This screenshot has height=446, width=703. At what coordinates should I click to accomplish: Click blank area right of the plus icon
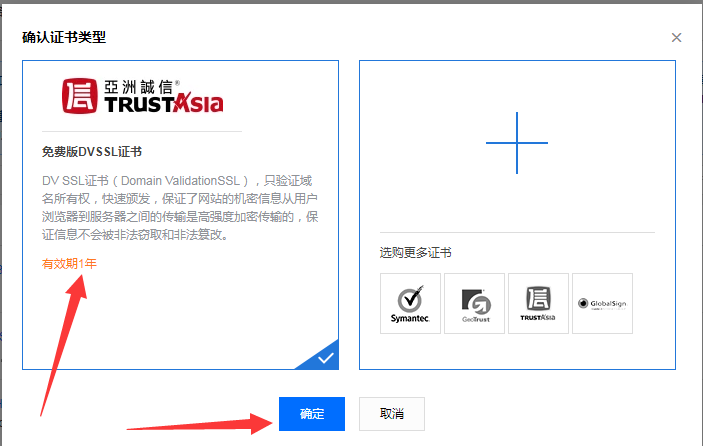[x=620, y=143]
